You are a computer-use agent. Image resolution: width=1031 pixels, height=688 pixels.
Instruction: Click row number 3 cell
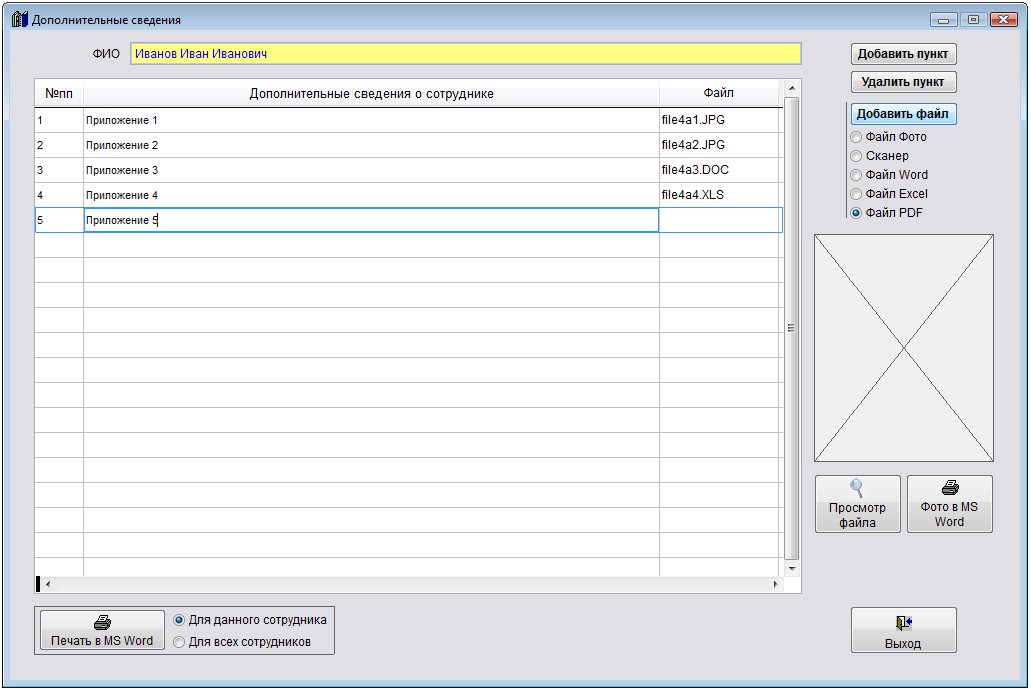click(59, 170)
